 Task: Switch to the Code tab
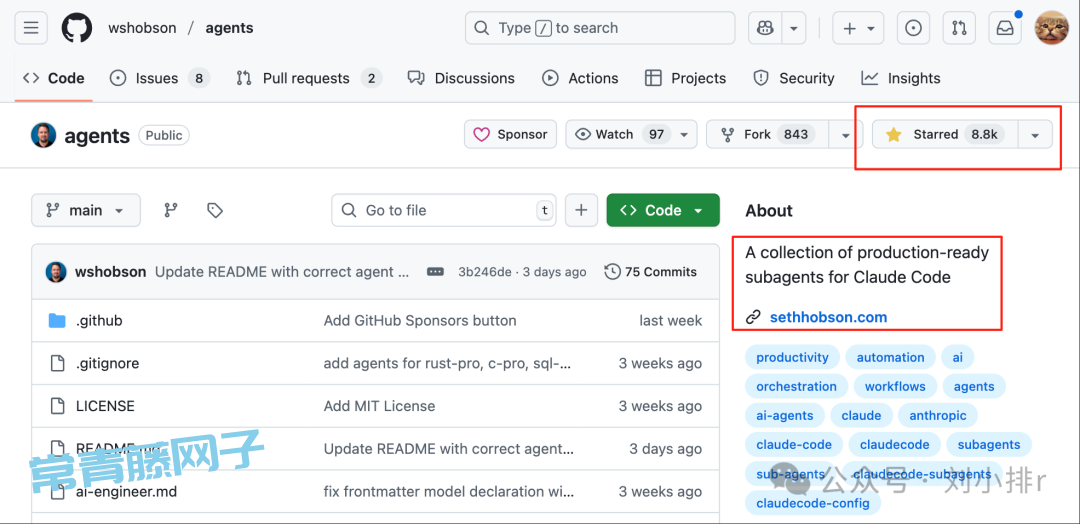click(x=54, y=78)
